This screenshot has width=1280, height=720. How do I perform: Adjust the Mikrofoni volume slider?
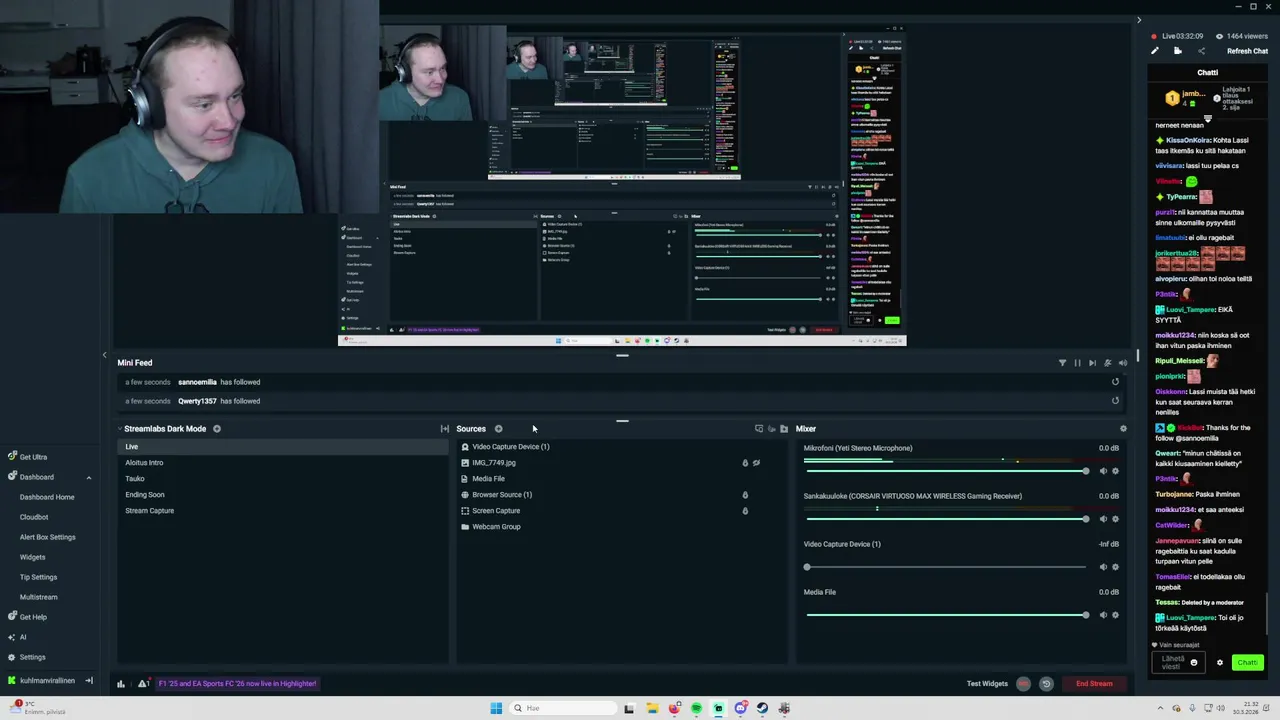[946, 471]
